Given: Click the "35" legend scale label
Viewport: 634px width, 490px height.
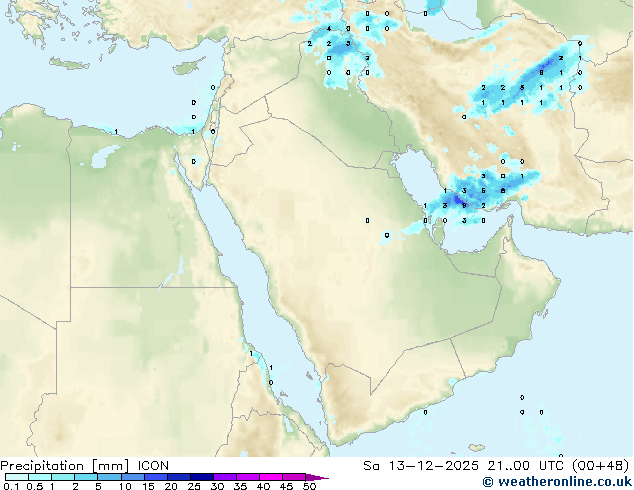Looking at the screenshot, I should (x=240, y=486).
